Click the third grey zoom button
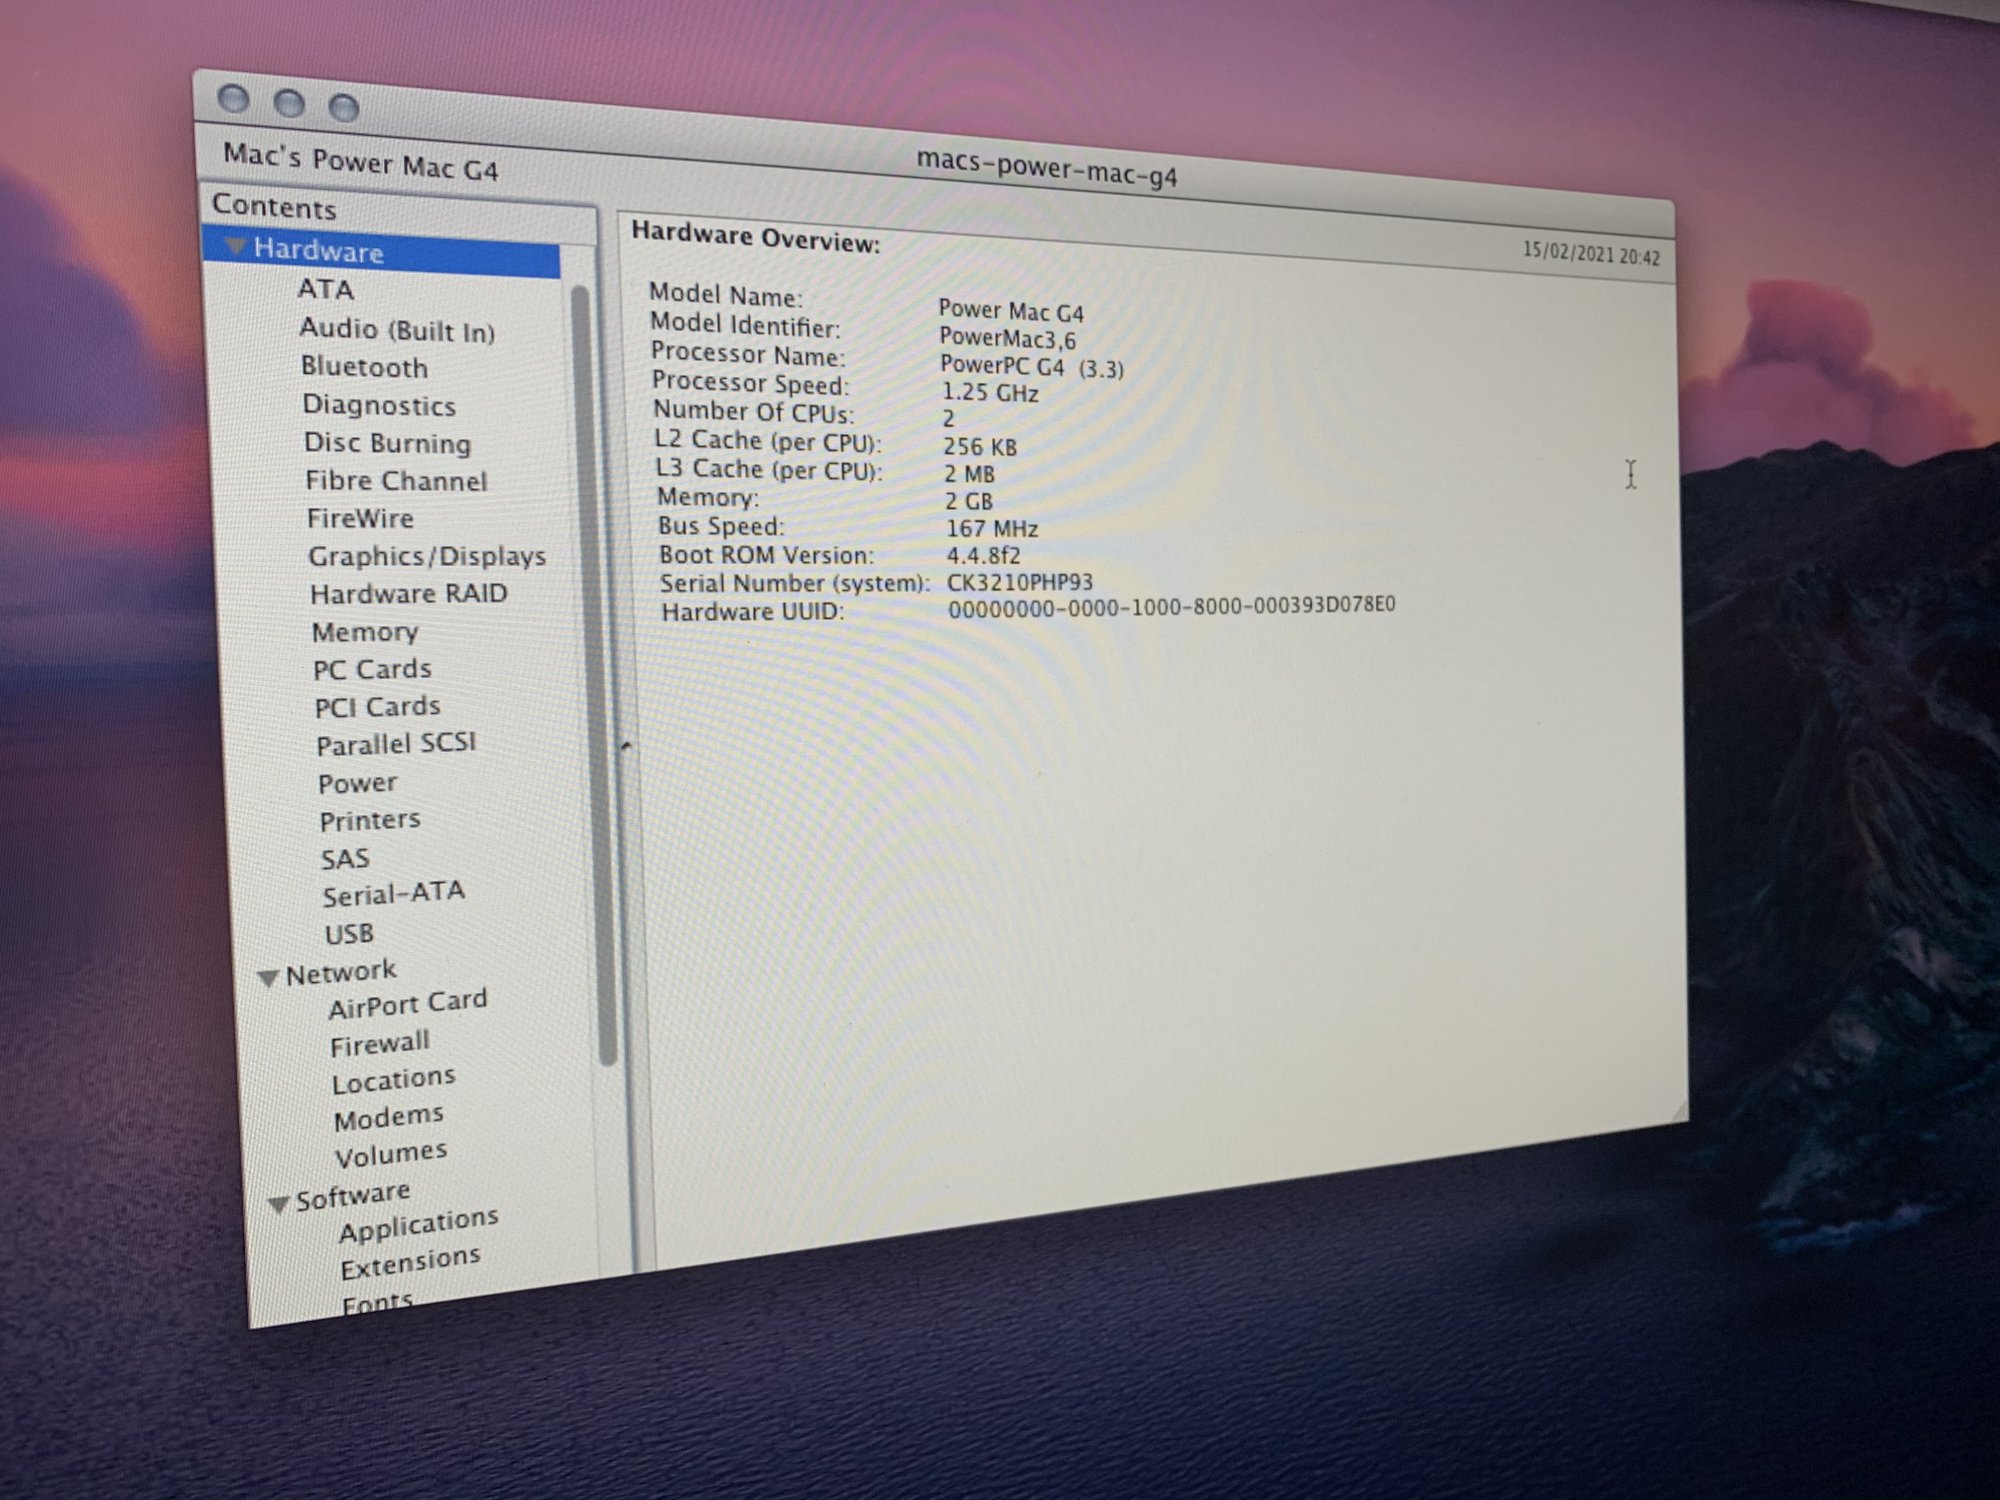 pos(344,107)
